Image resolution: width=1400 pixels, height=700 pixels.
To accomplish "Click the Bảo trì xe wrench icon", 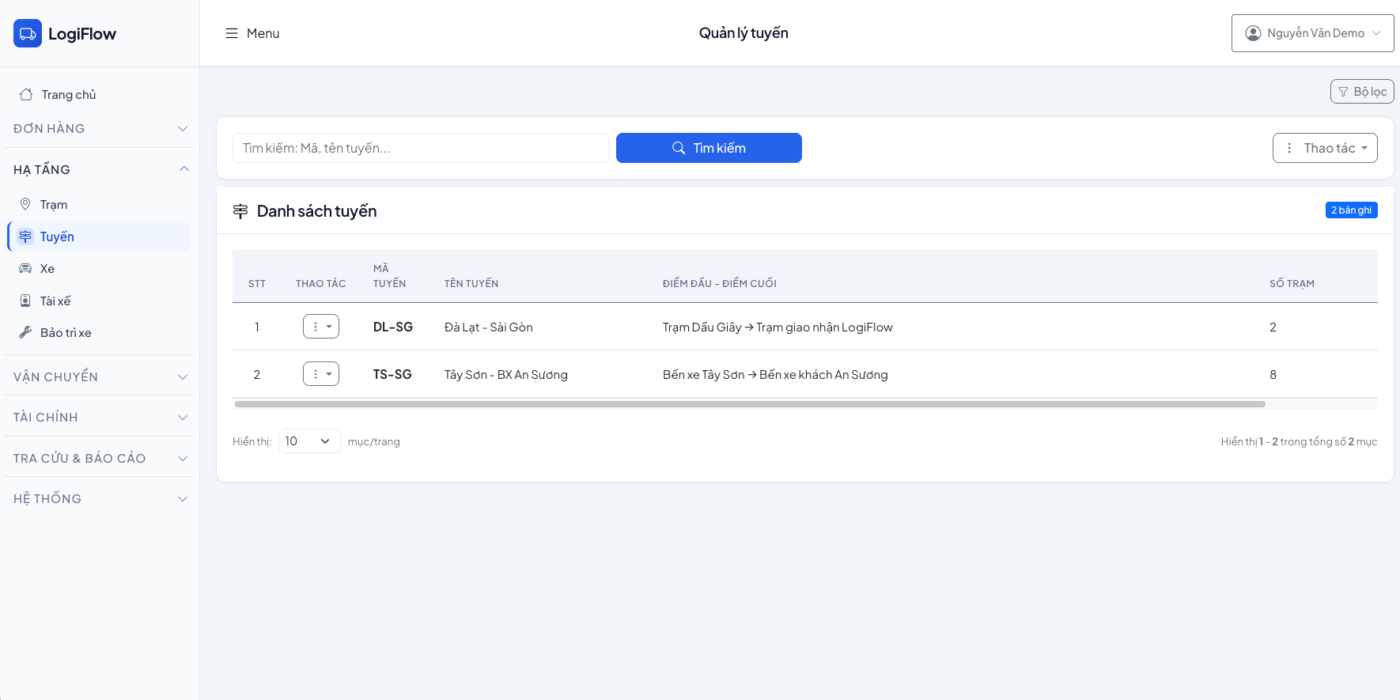I will (26, 333).
